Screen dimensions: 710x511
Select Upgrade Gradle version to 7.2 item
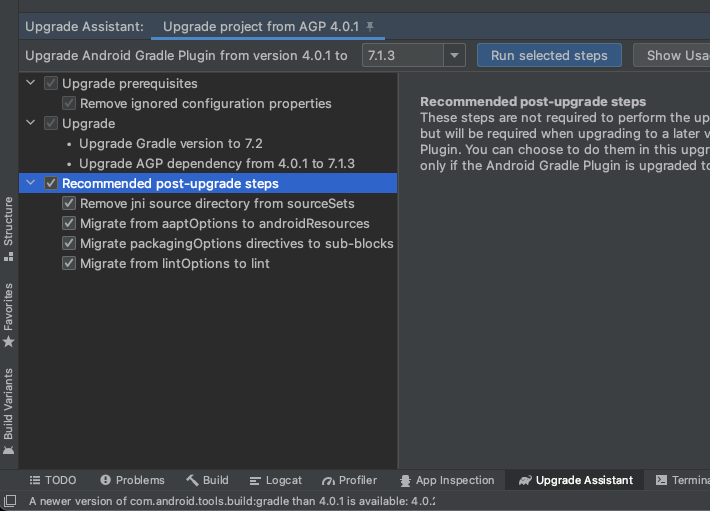[x=171, y=143]
